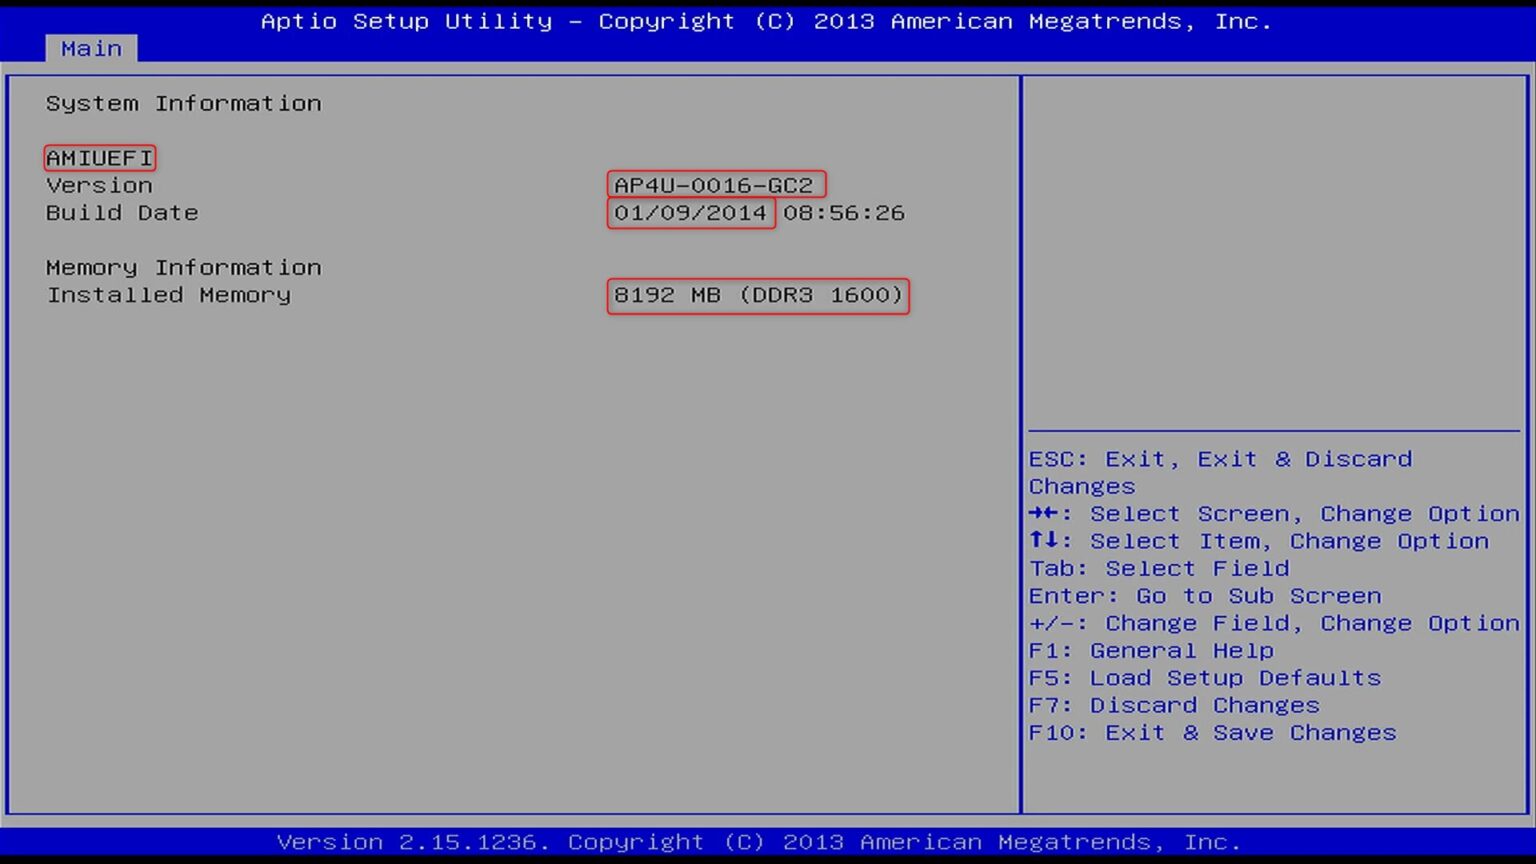Click F5: Load Setup Defaults
The image size is (1536, 864).
1205,678
